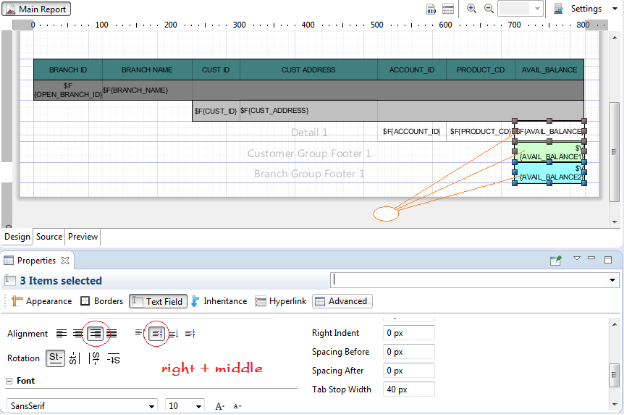Screen dimensions: 624x415
Task: Set vertical alignment to top
Action: pos(138,333)
